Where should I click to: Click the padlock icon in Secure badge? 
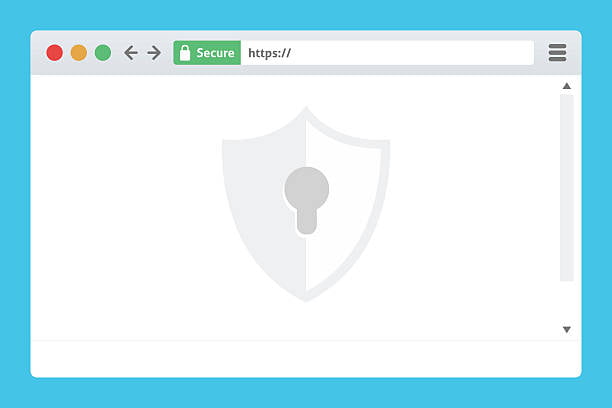[x=185, y=53]
